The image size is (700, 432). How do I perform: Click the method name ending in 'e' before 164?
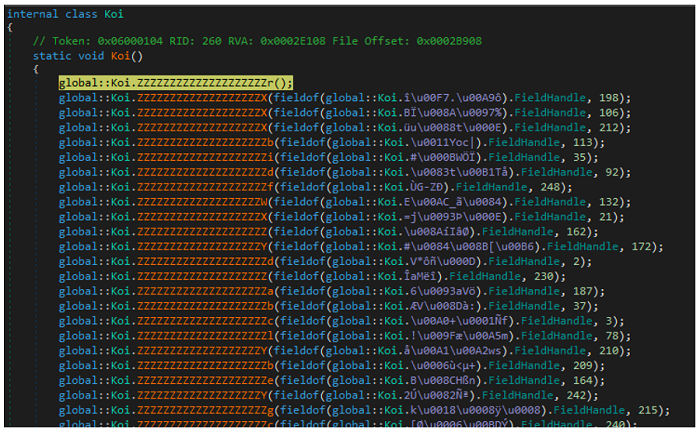pyautogui.click(x=205, y=380)
